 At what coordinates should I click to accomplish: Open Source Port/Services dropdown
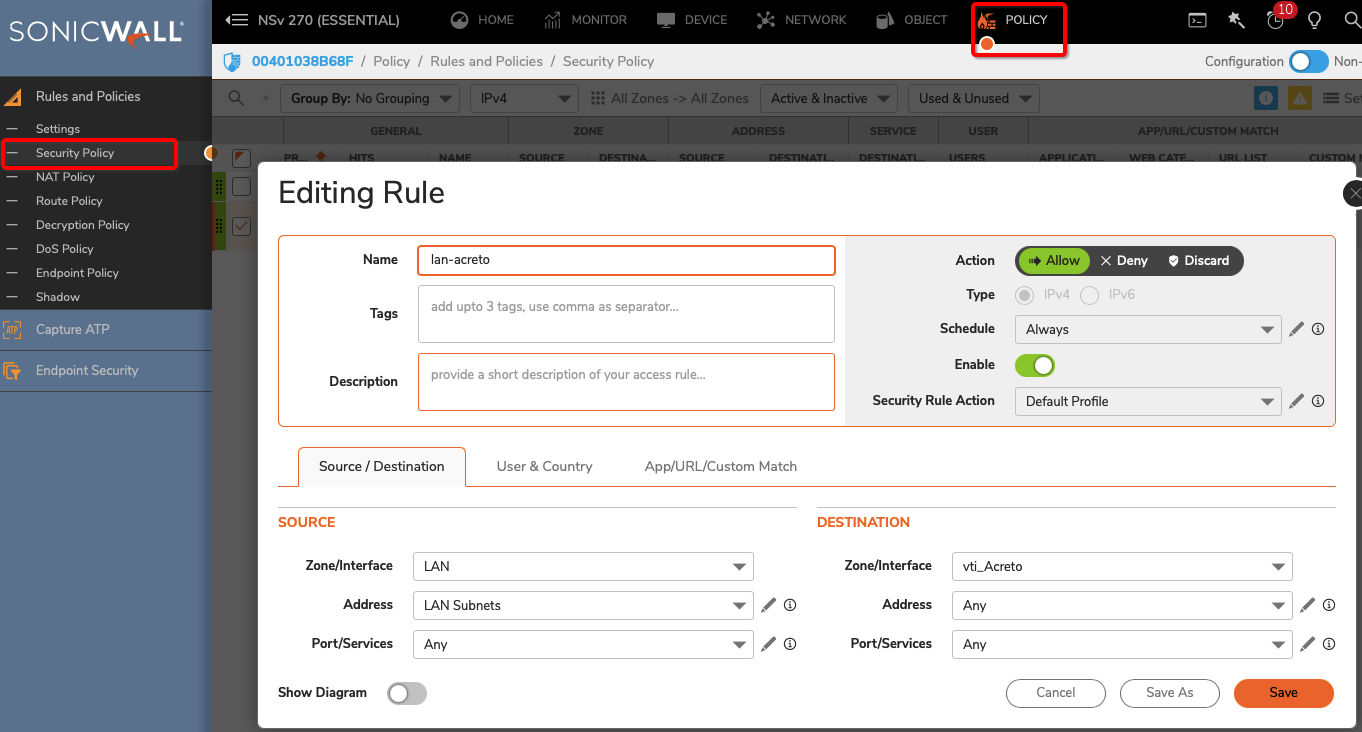click(583, 644)
